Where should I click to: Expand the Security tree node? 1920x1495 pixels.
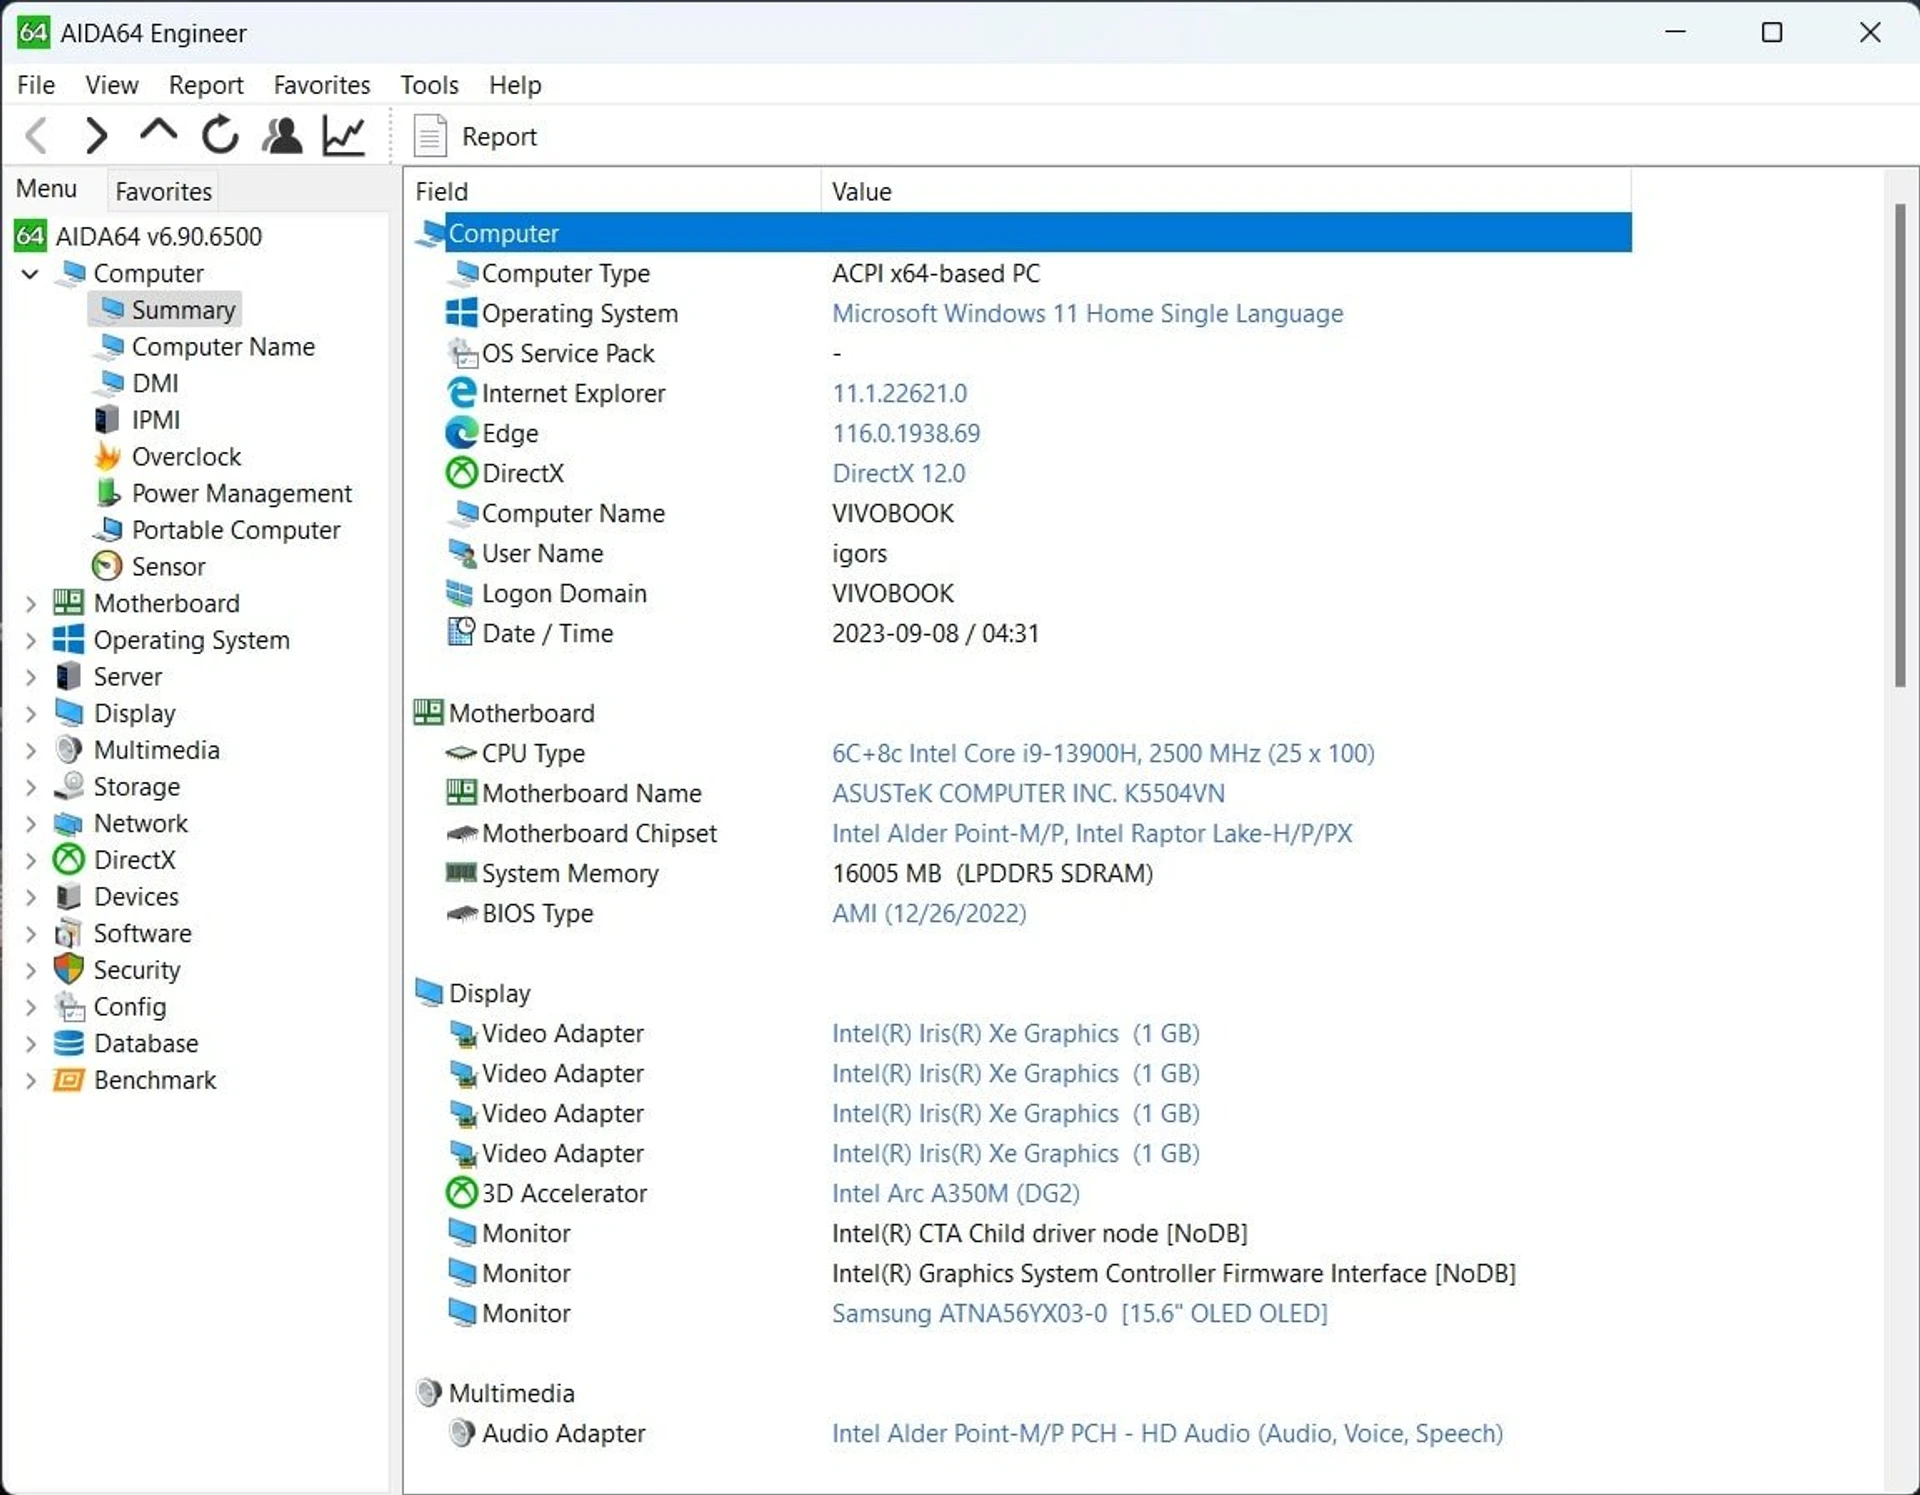point(30,970)
